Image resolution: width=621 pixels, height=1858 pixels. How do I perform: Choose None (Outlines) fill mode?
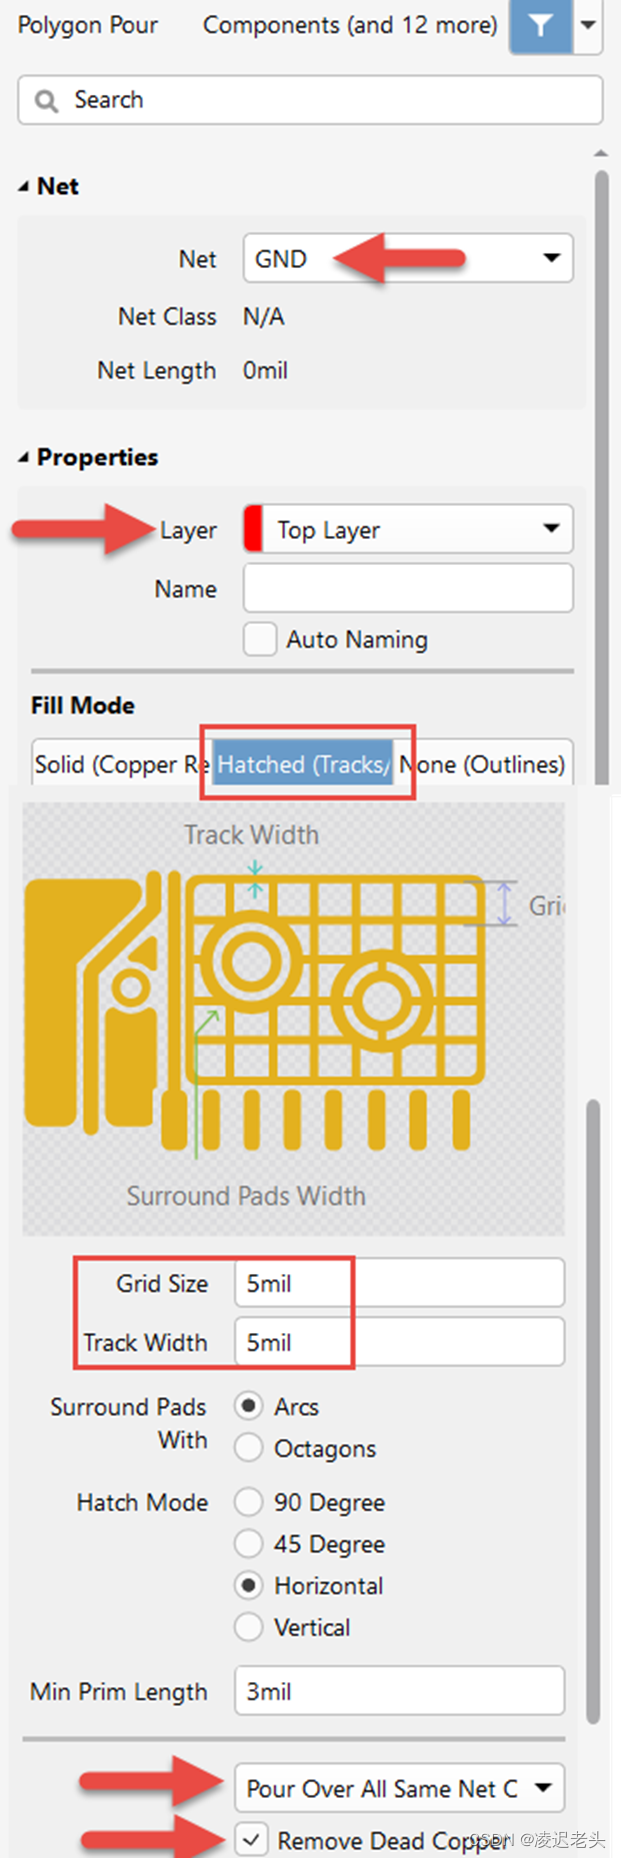click(483, 764)
